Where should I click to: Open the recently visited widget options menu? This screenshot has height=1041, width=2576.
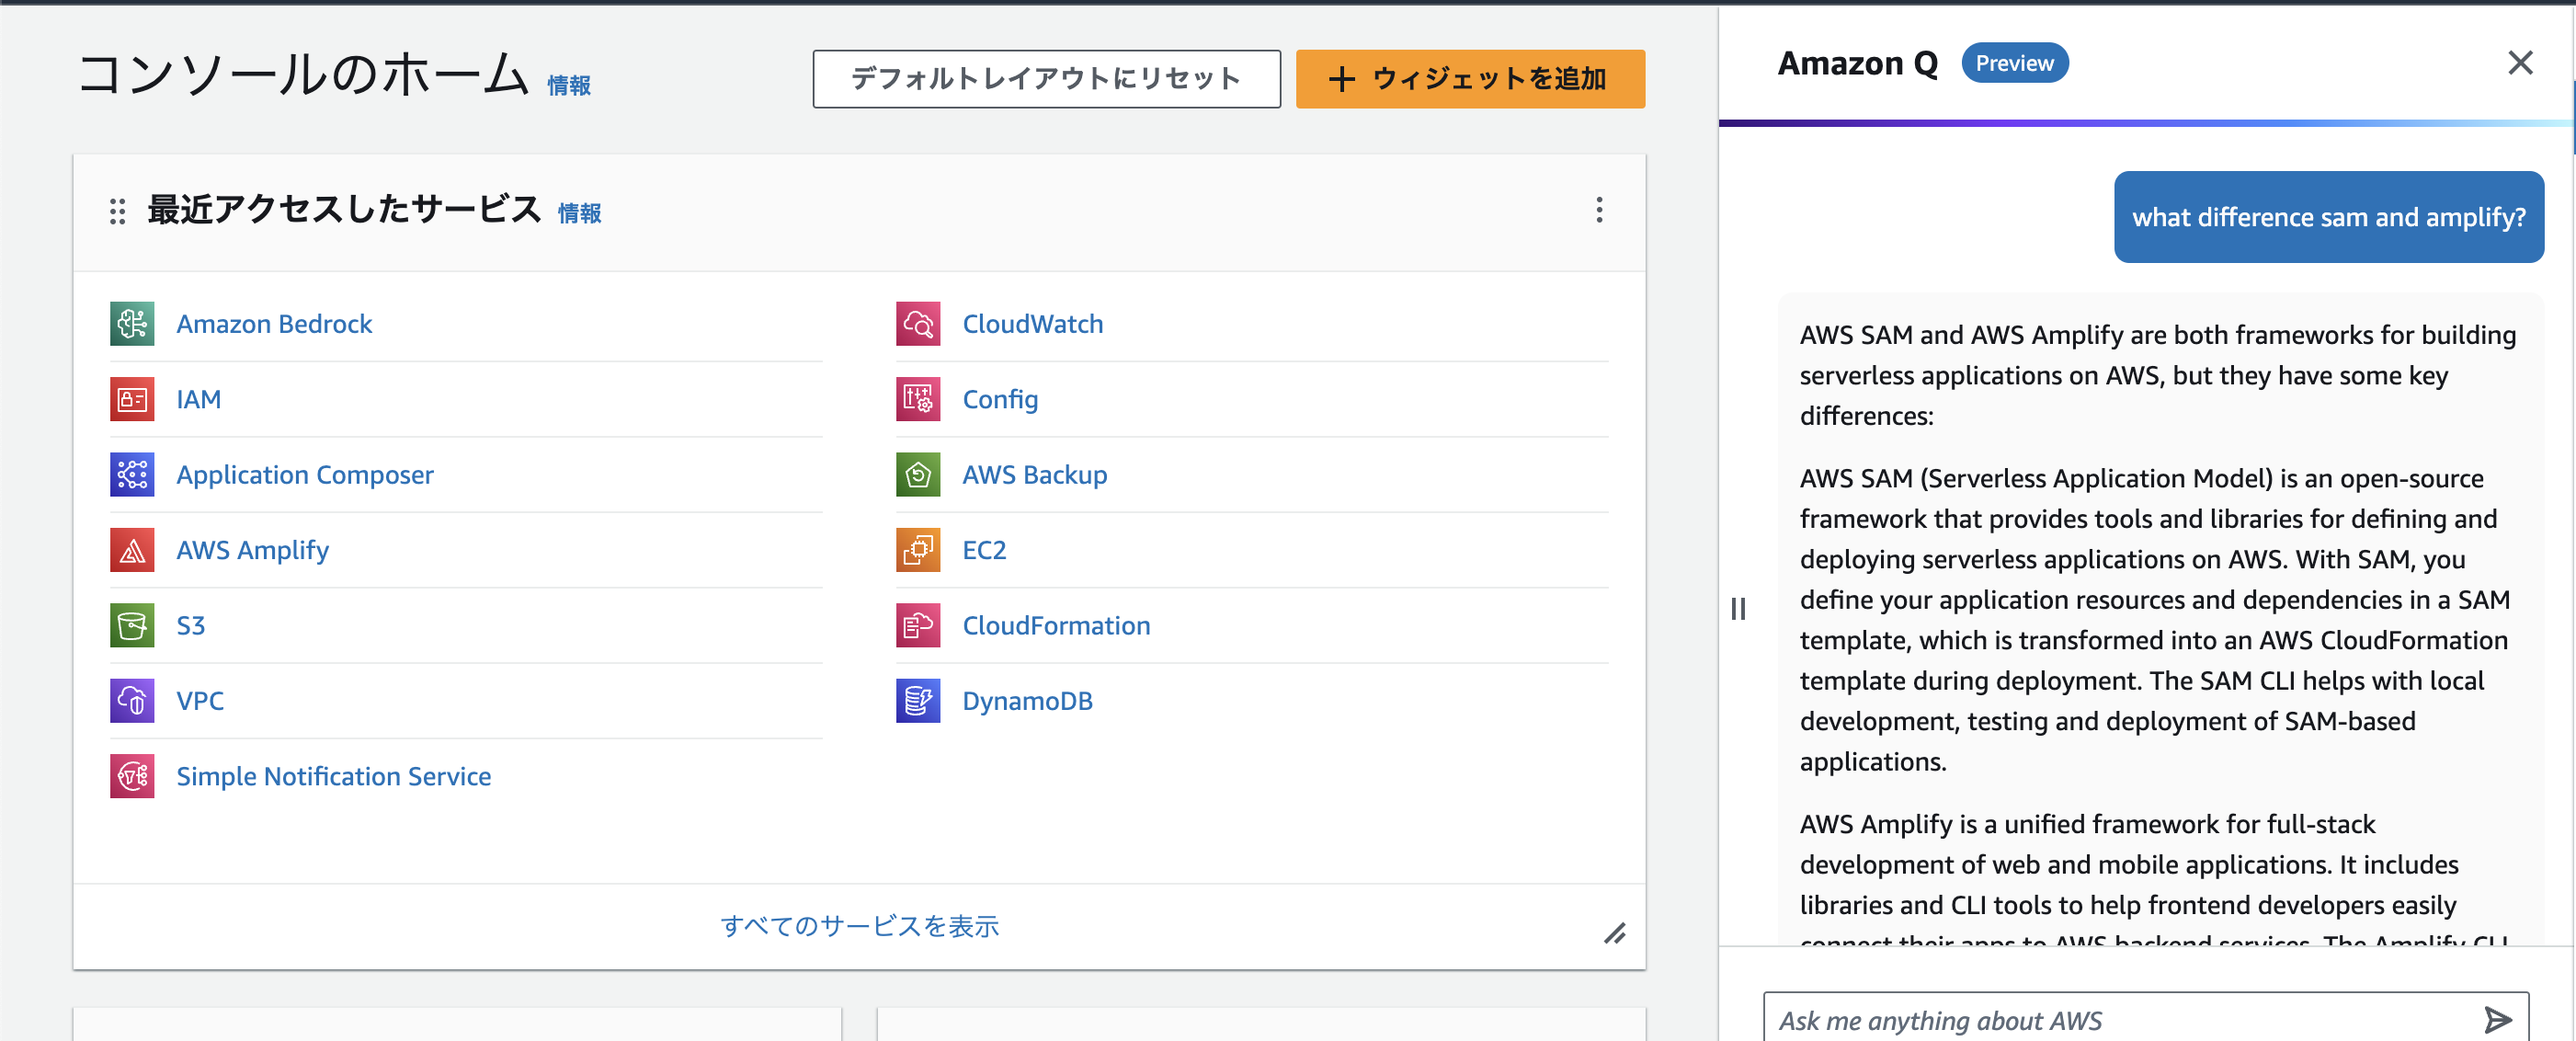coord(1599,210)
